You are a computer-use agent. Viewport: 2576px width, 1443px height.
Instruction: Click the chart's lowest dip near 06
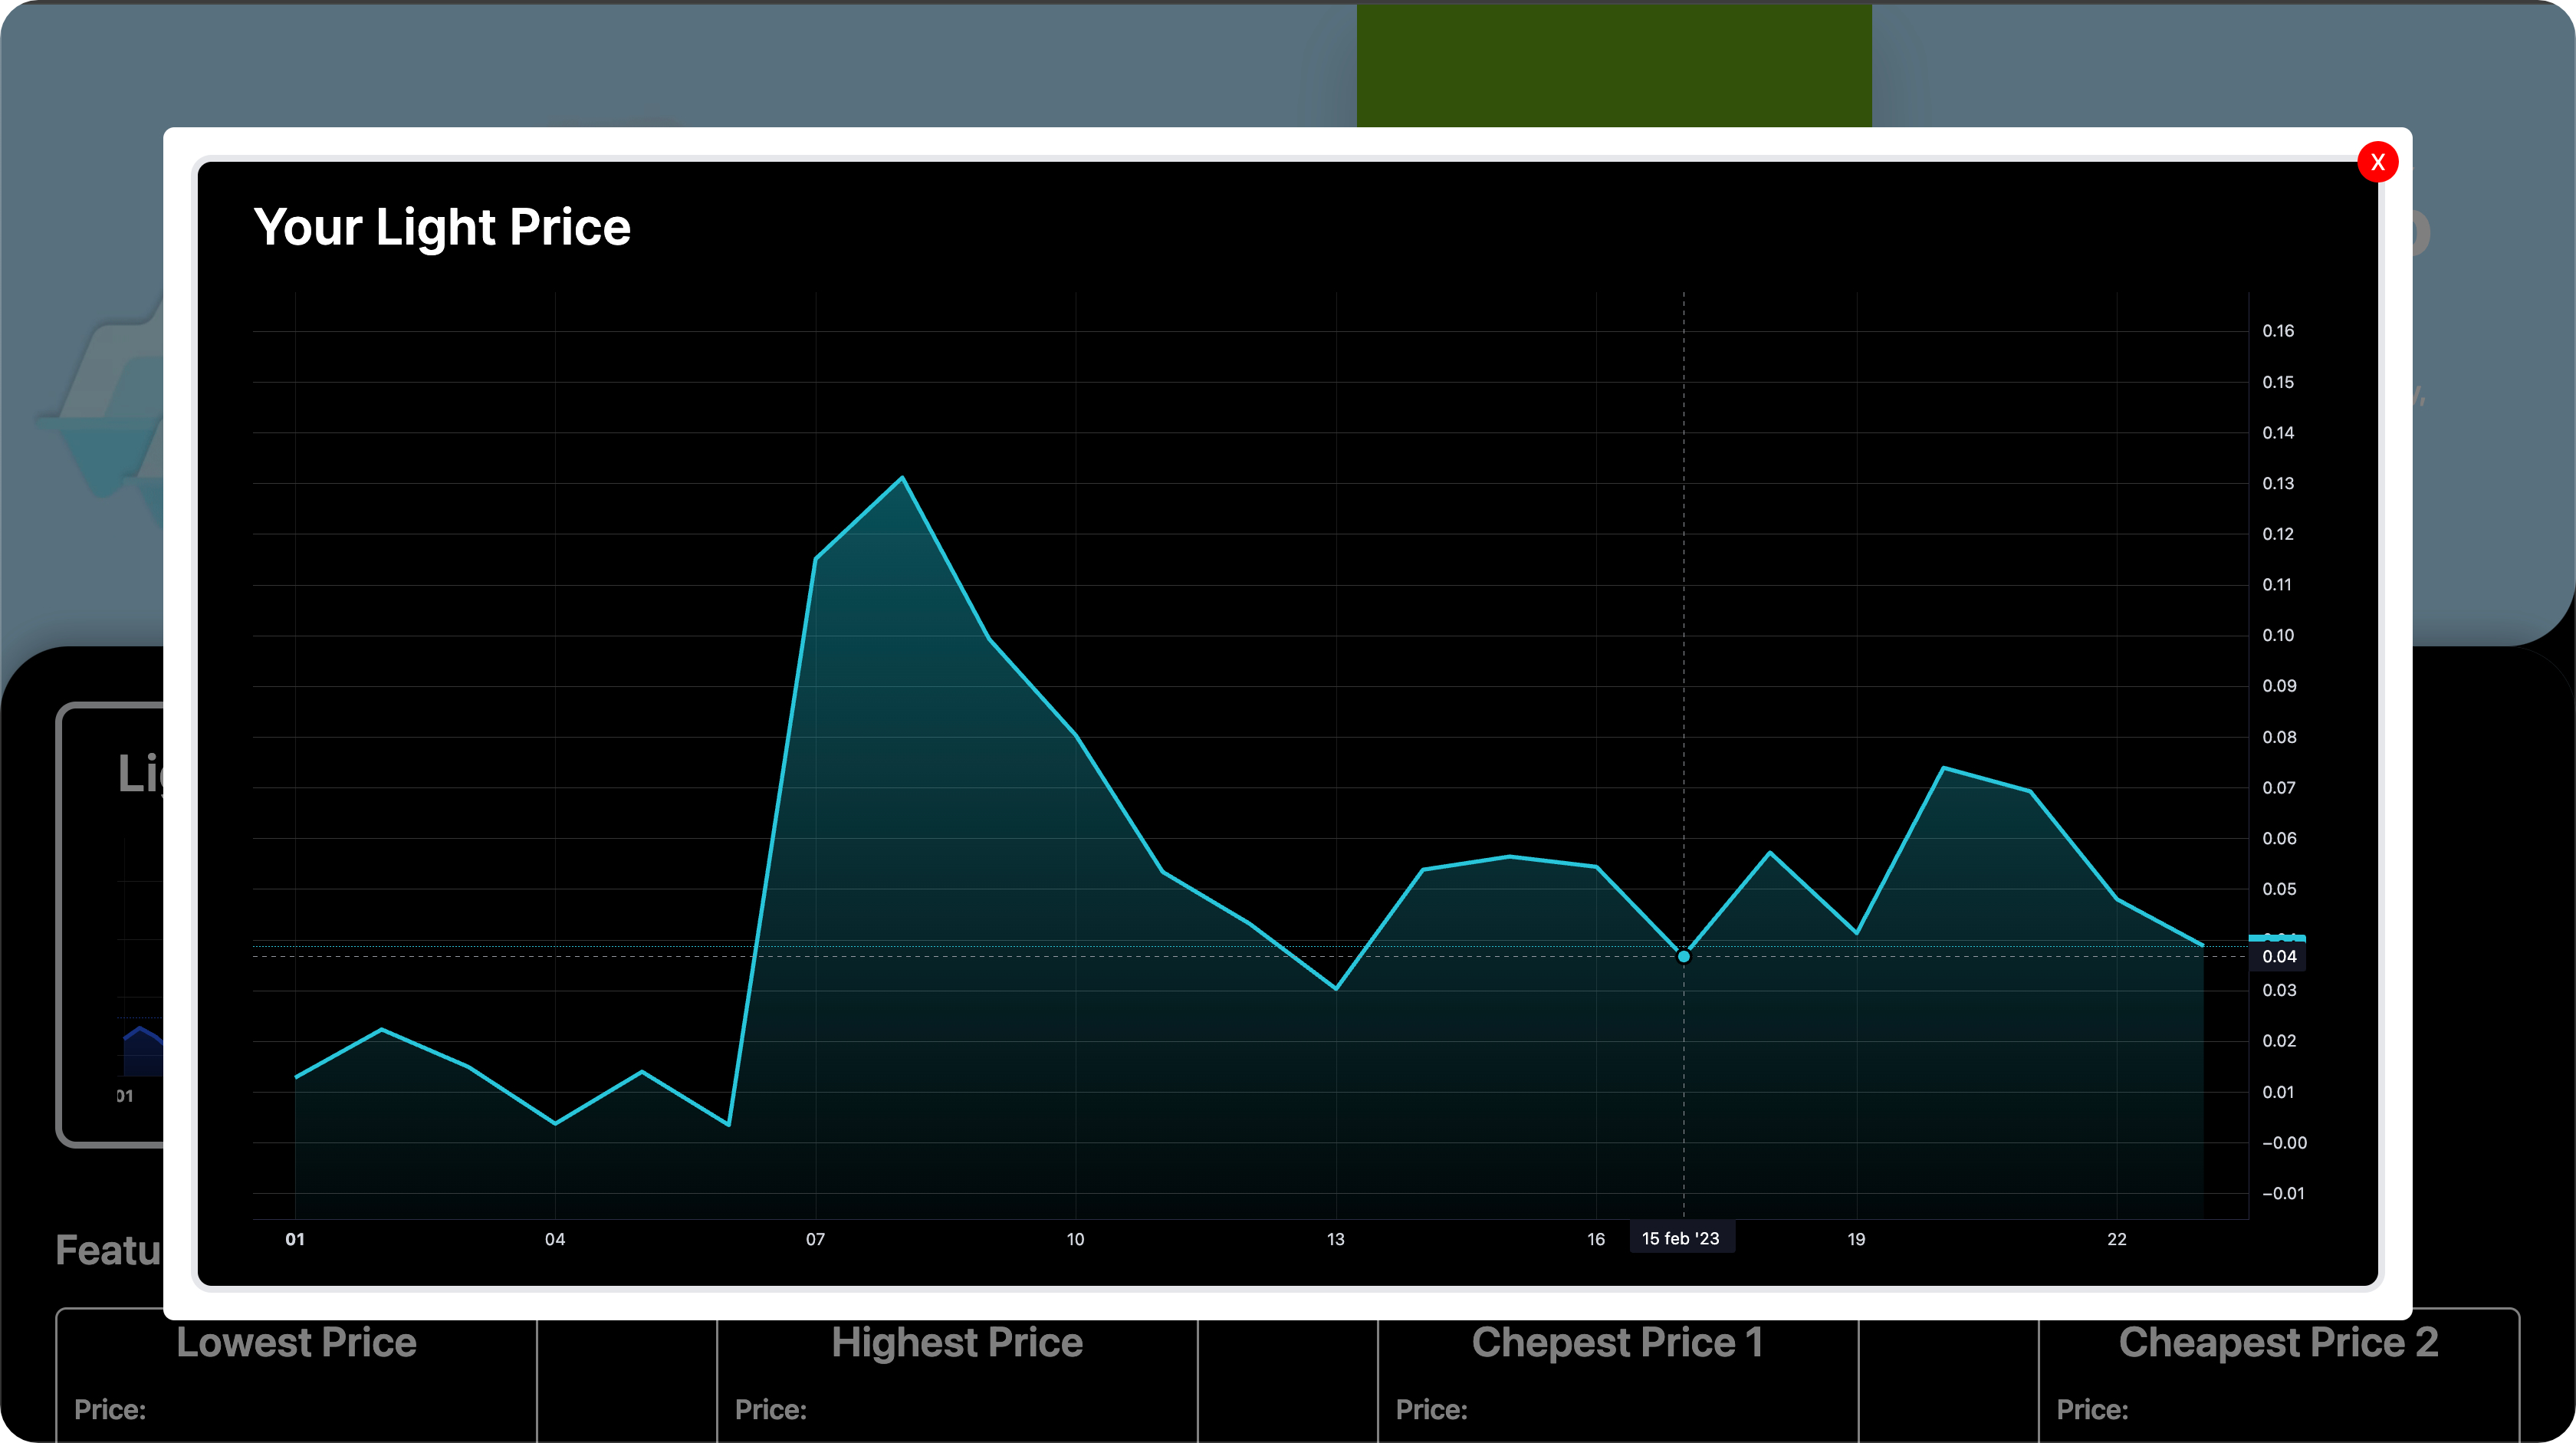tap(728, 1124)
